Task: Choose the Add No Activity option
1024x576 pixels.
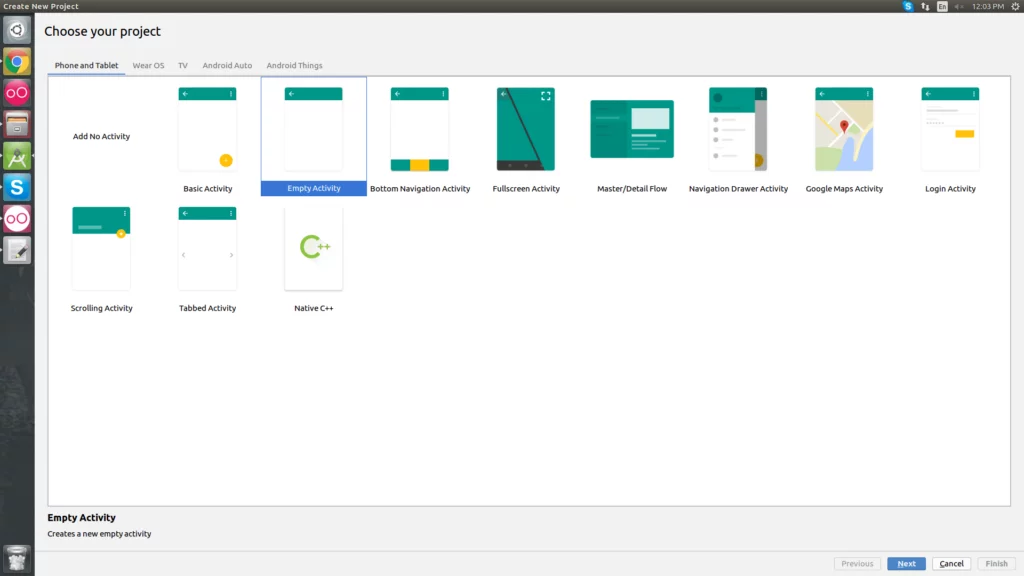Action: 101,137
